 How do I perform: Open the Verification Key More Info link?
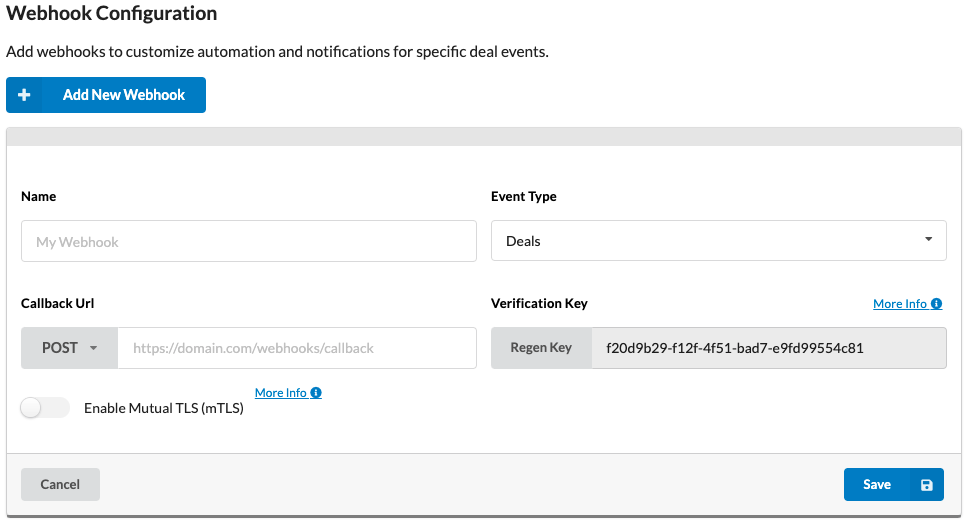click(900, 304)
